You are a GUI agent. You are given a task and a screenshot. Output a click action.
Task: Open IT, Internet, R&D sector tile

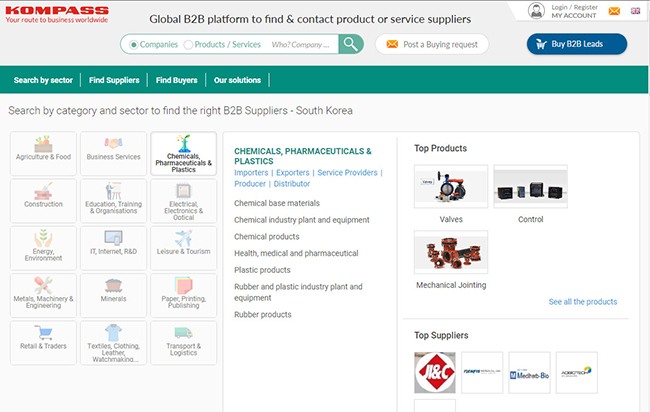click(114, 248)
